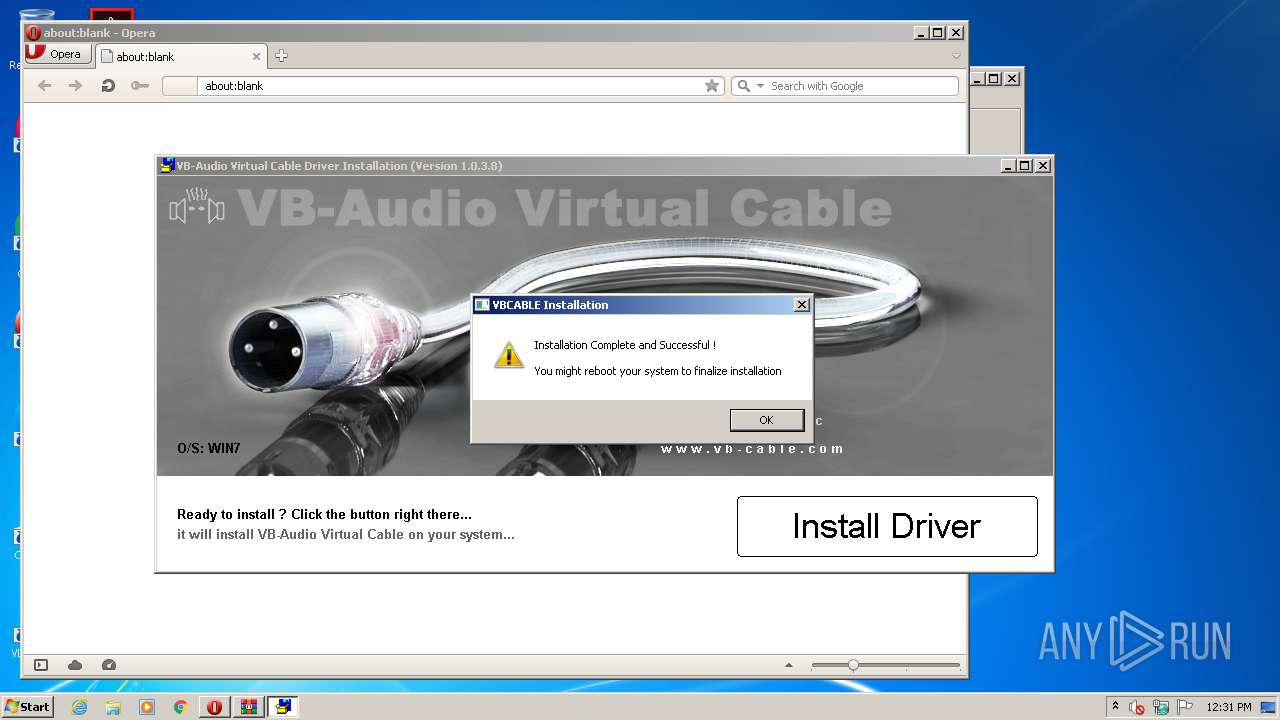Open closed tabs dropdown arrow in Opera
Viewport: 1280px width, 720px height.
956,56
